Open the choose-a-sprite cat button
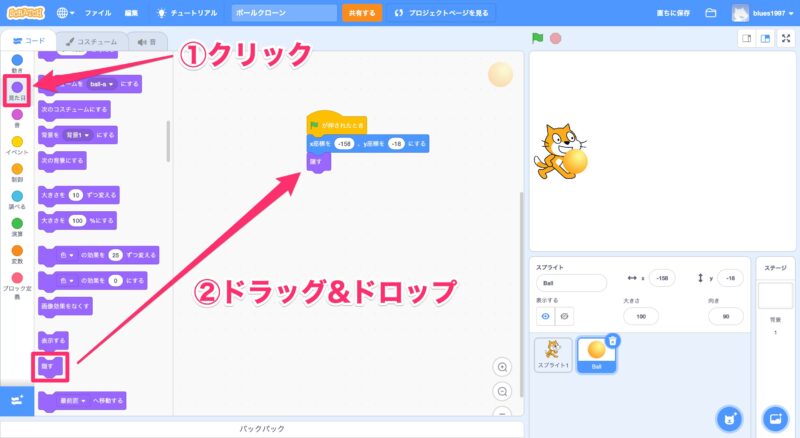 click(x=729, y=417)
